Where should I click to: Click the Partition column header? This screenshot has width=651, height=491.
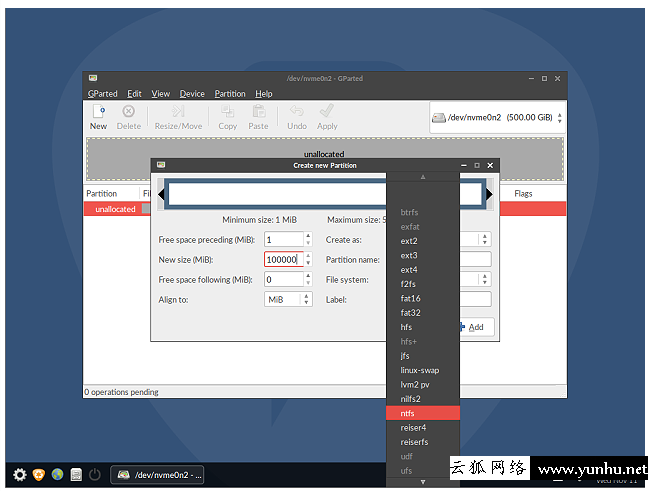[x=102, y=193]
